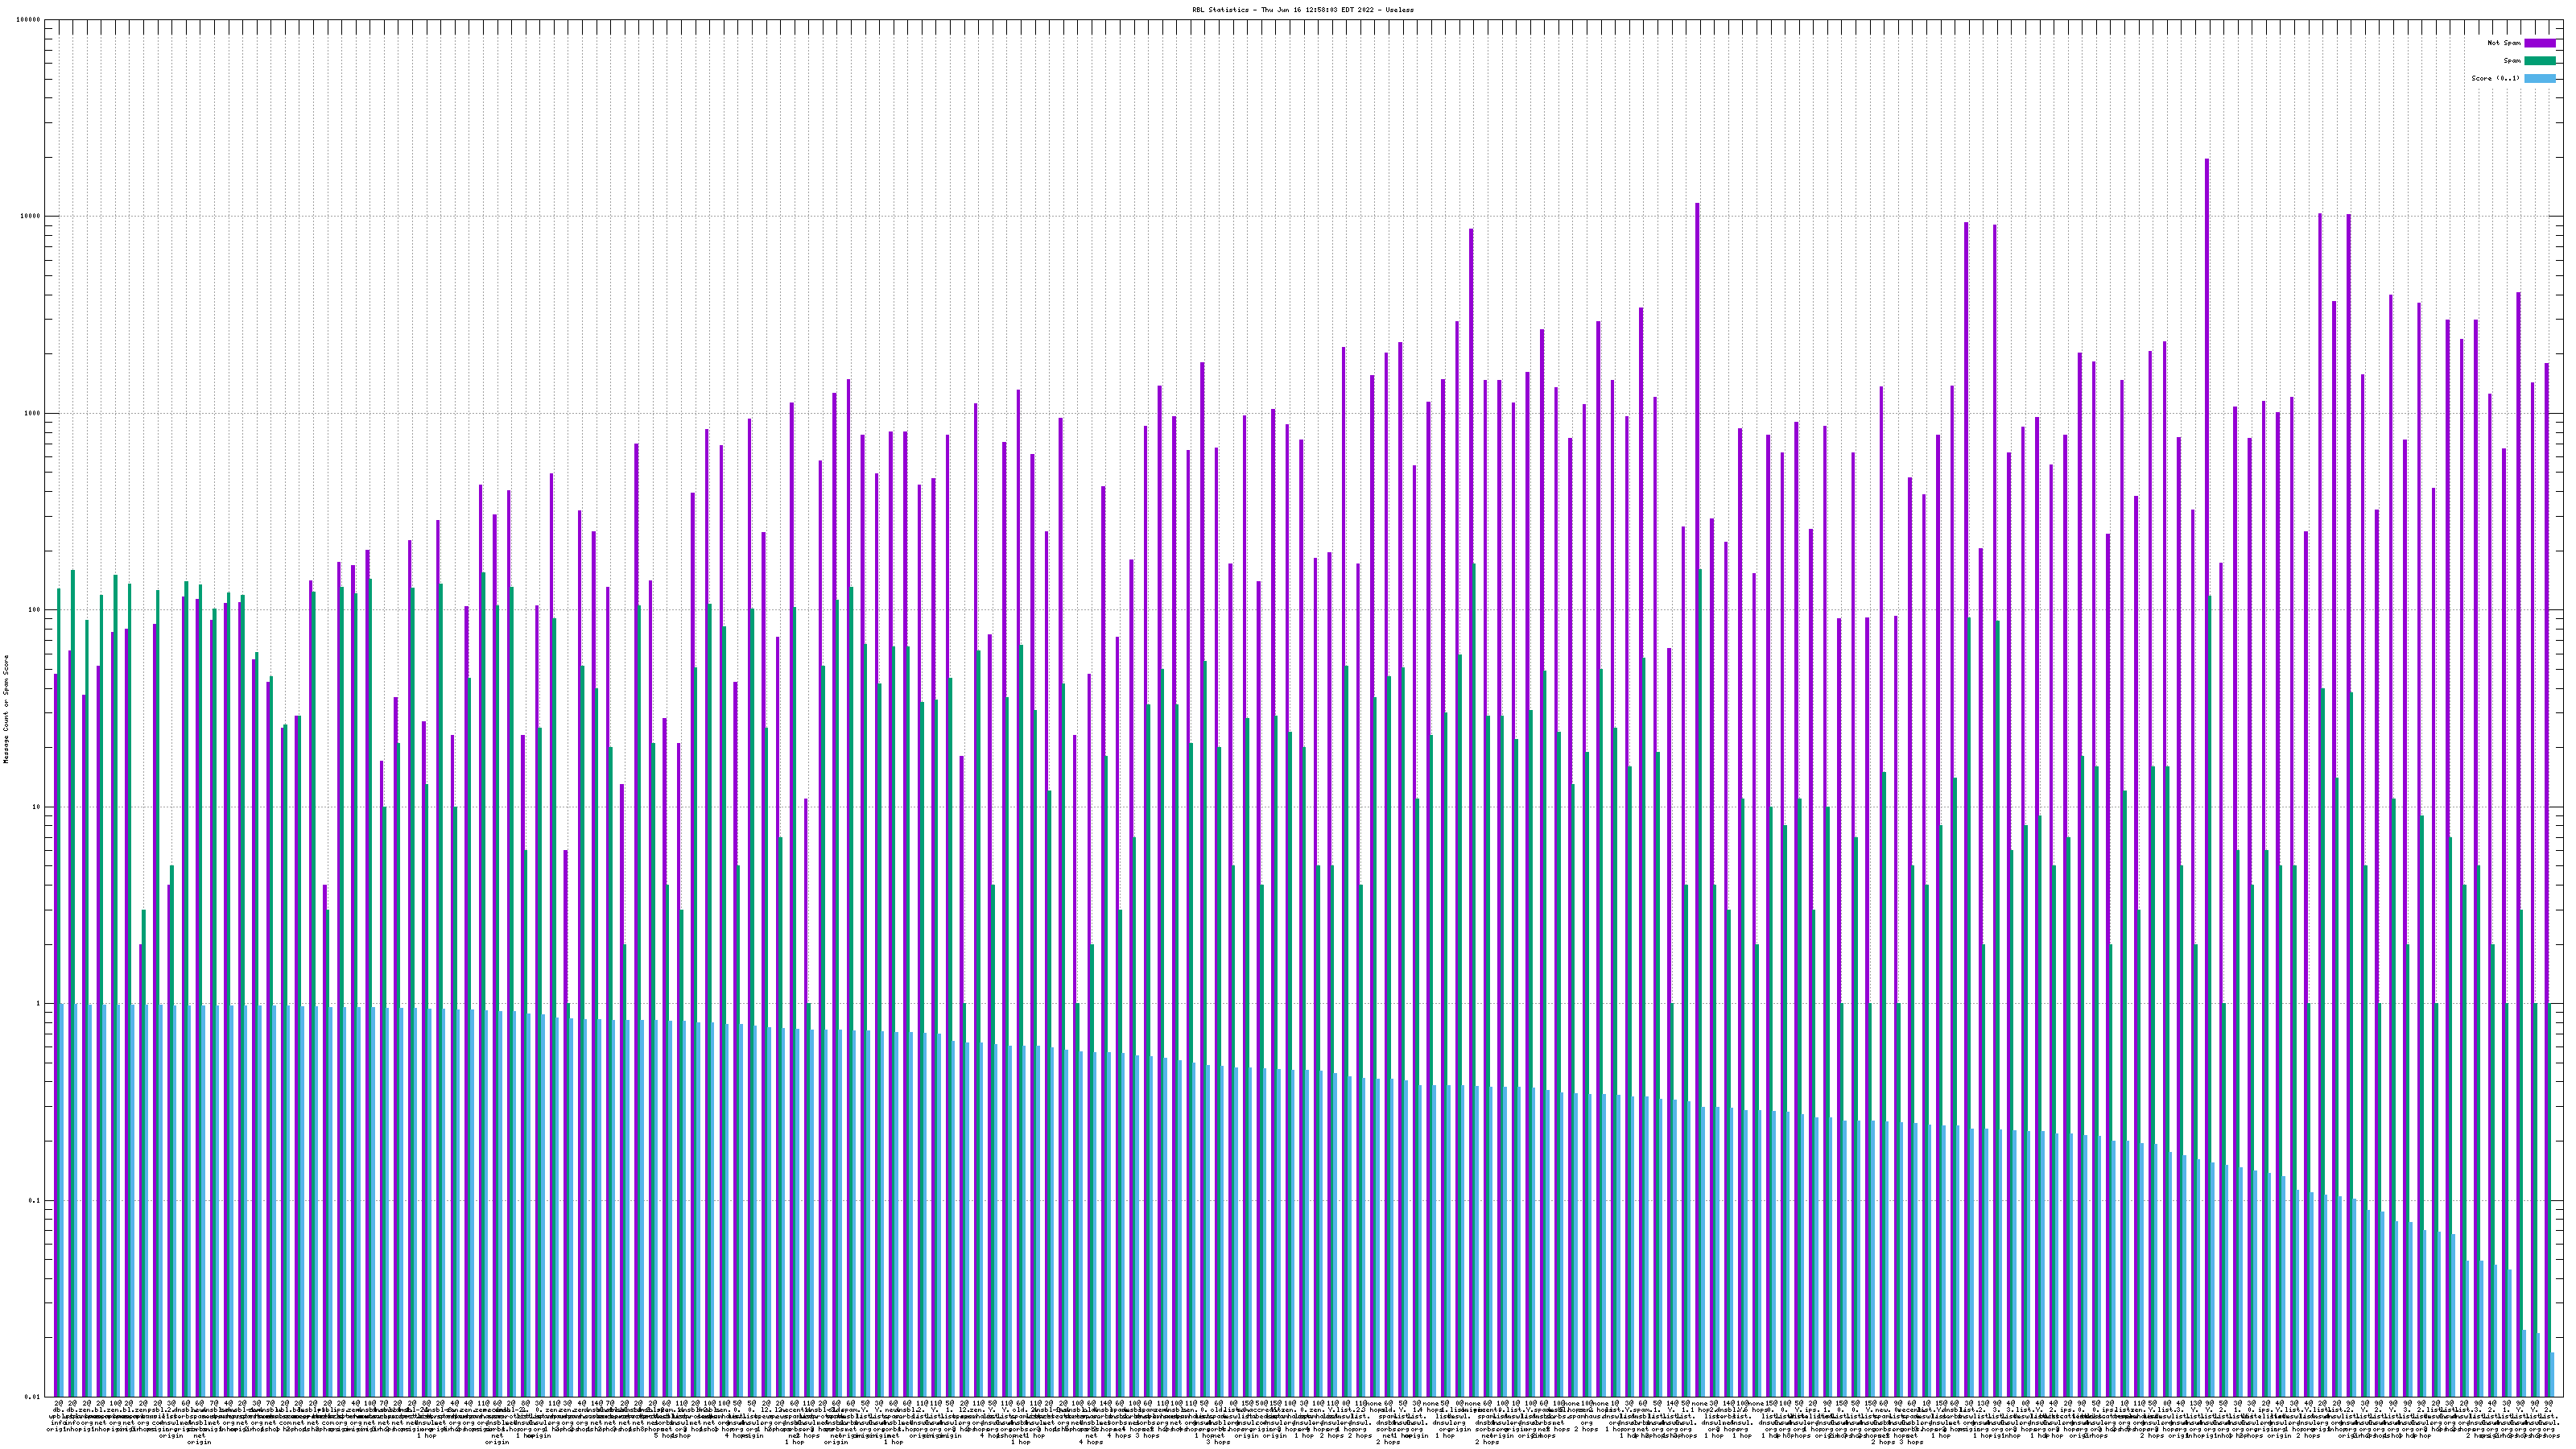Click the 0.1 y-axis tick label
This screenshot has height=1449, width=2576.
[34, 1200]
